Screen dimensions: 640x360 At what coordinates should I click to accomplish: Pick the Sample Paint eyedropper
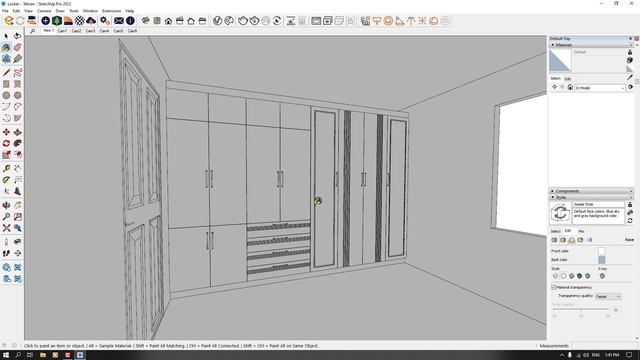pos(630,77)
